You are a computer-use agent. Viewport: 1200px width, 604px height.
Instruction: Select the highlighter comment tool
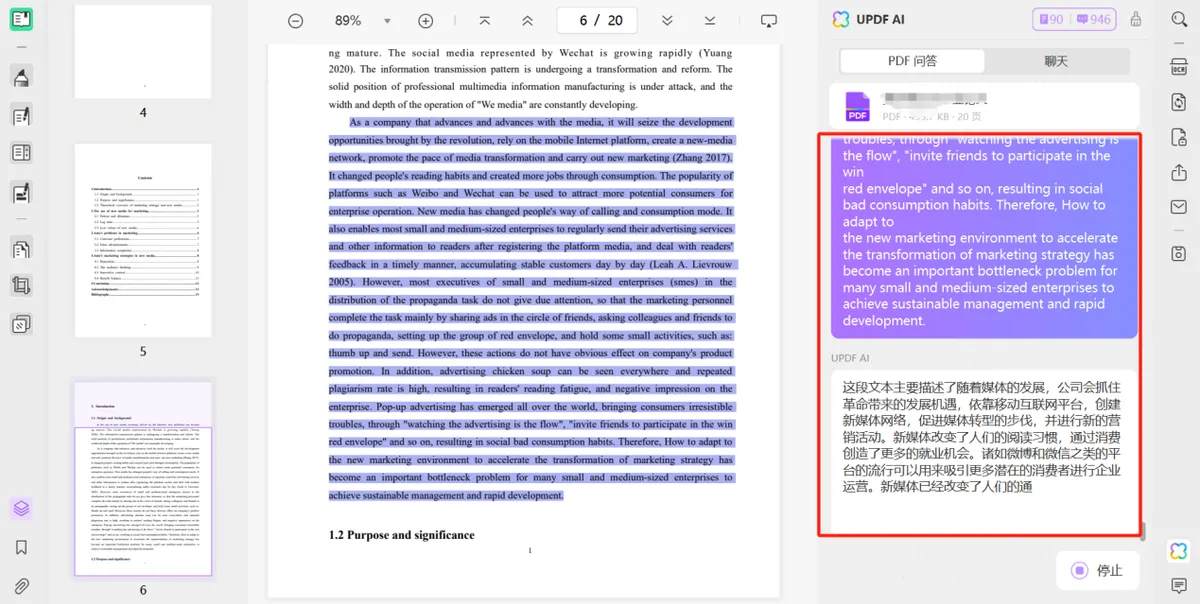pyautogui.click(x=21, y=77)
